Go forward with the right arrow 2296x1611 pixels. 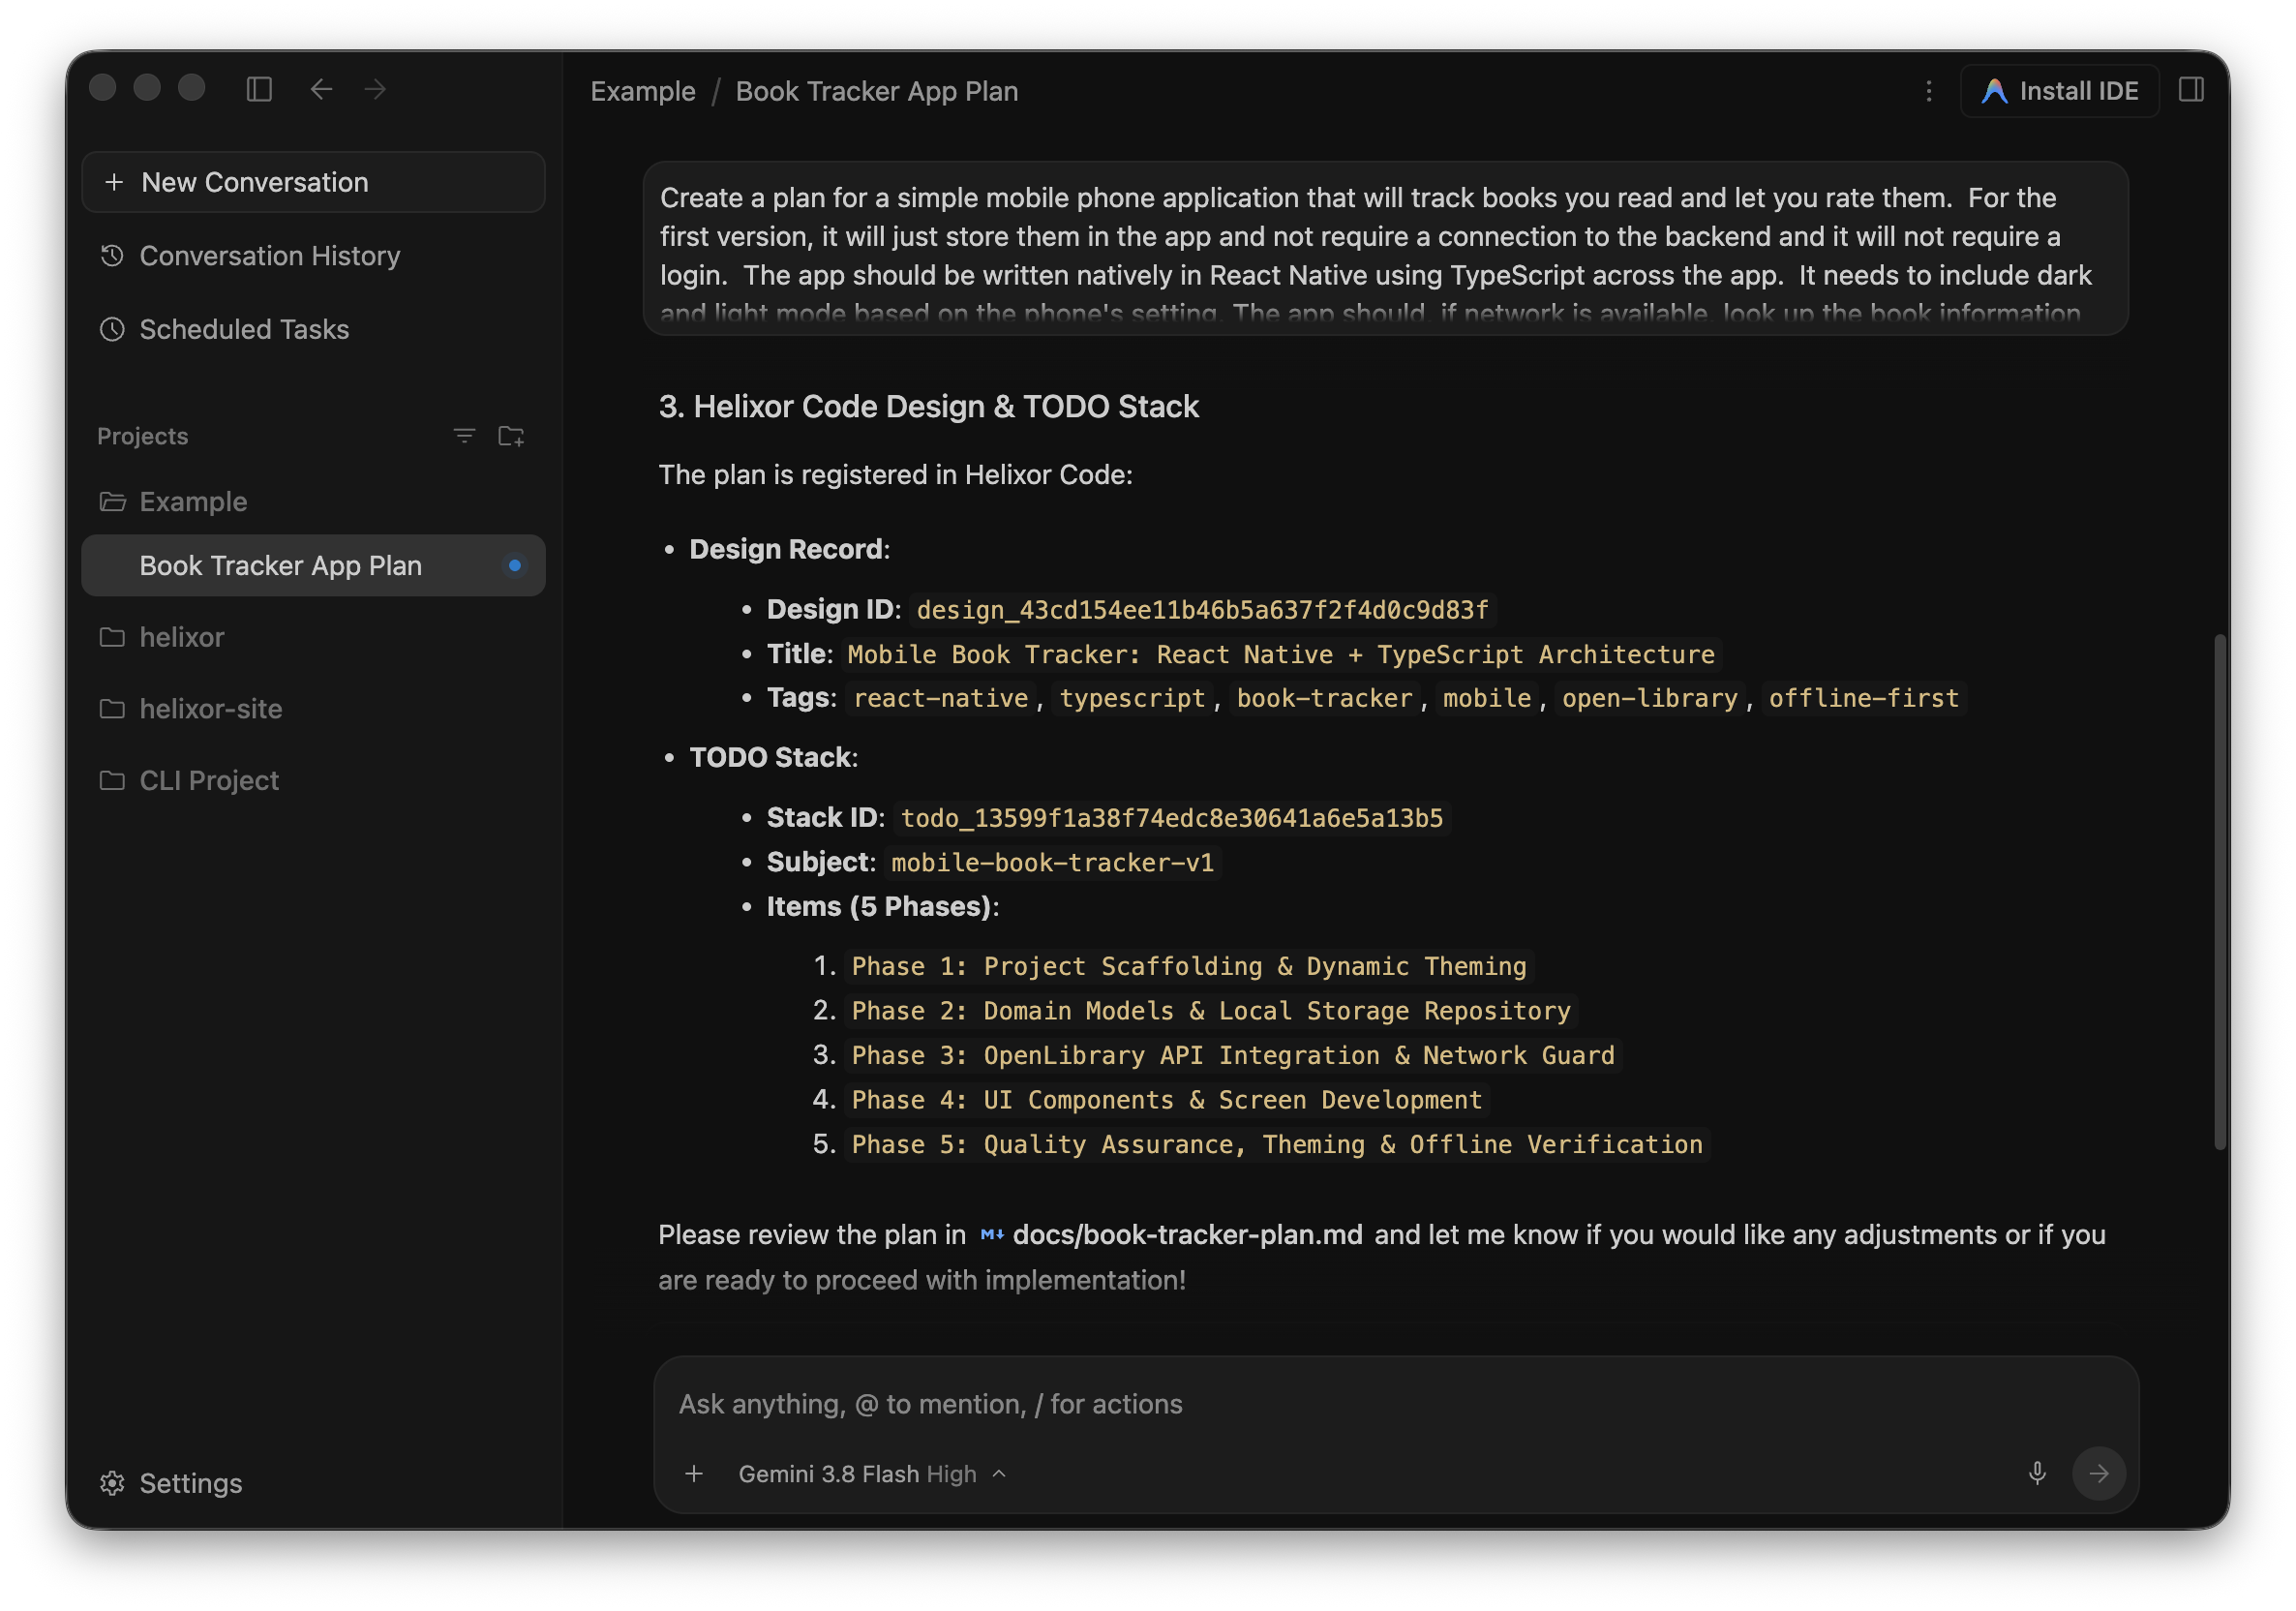(375, 90)
